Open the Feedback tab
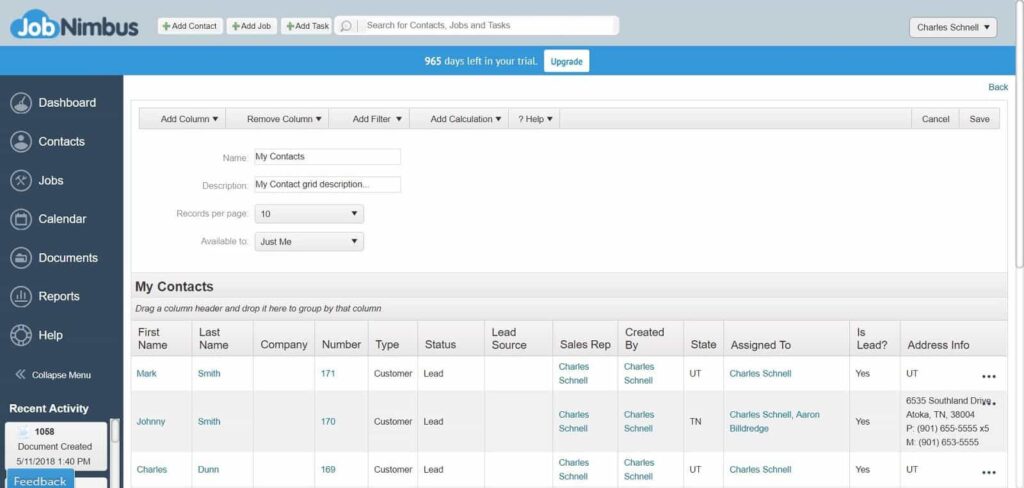The height and width of the screenshot is (488, 1024). (x=40, y=480)
